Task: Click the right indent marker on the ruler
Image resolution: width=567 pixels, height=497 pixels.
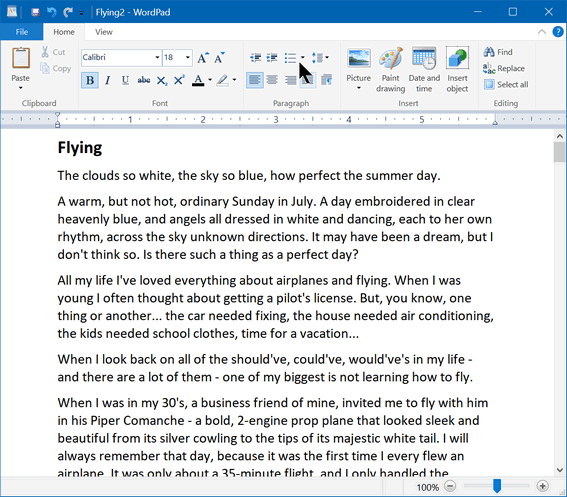Action: (495, 122)
